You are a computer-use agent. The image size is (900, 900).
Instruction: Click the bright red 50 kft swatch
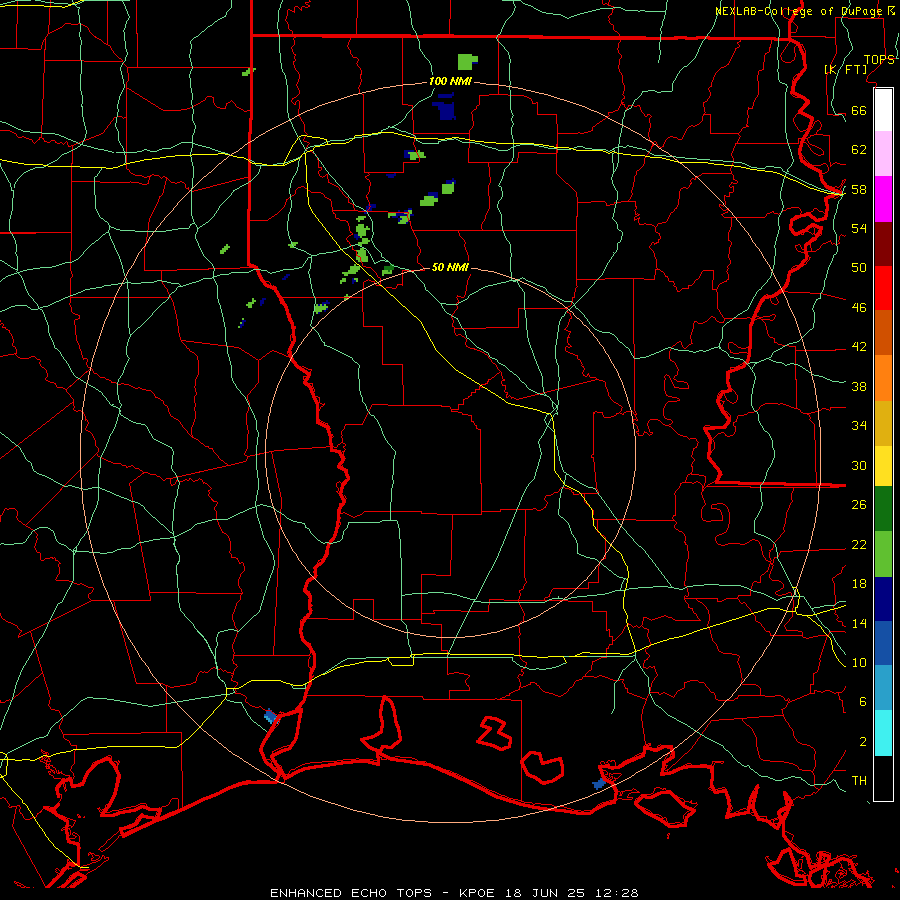pyautogui.click(x=883, y=288)
